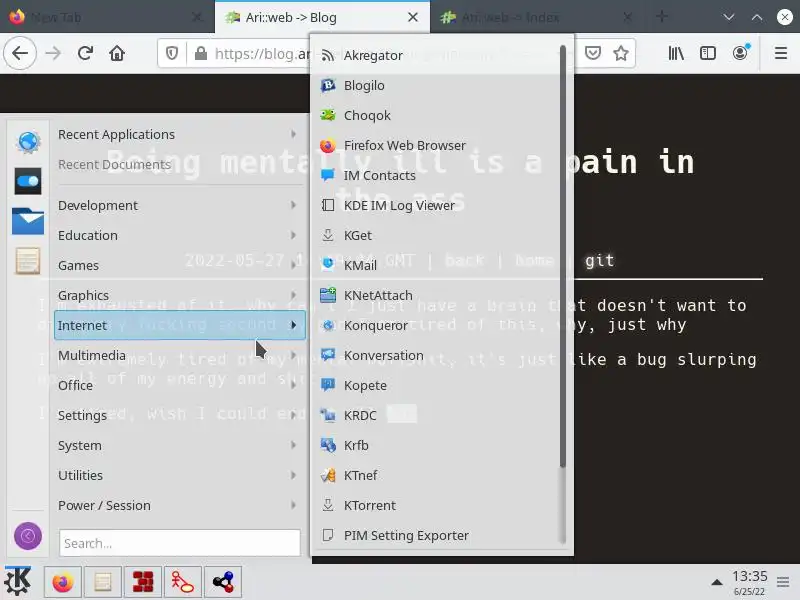Viewport: 800px width, 600px height.
Task: Expand Power / Session submenu
Action: coord(180,506)
